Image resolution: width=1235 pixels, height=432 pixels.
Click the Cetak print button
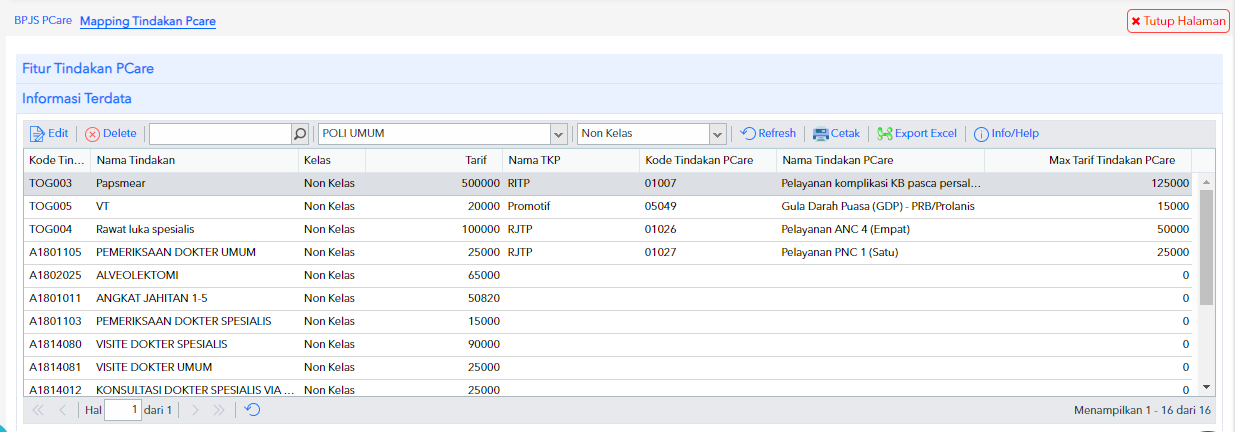tap(837, 134)
